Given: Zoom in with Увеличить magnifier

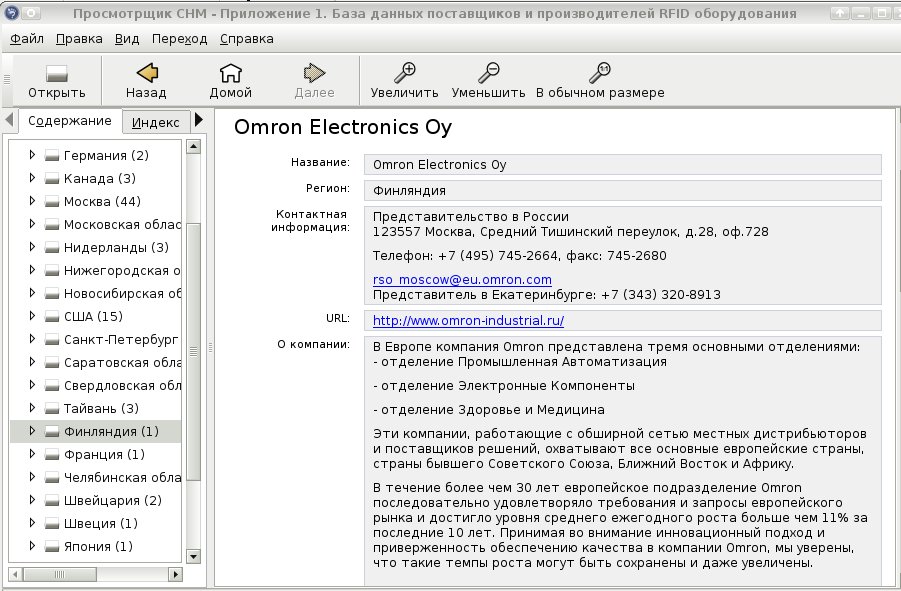Looking at the screenshot, I should tap(405, 82).
